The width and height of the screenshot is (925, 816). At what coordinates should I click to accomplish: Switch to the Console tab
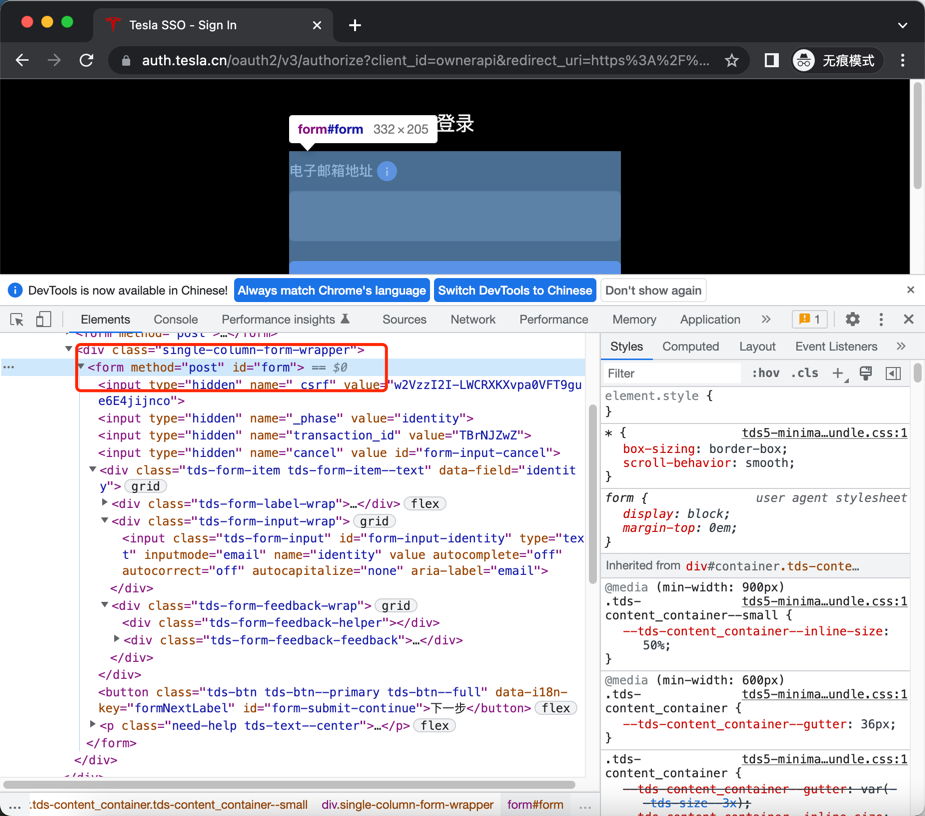point(176,319)
